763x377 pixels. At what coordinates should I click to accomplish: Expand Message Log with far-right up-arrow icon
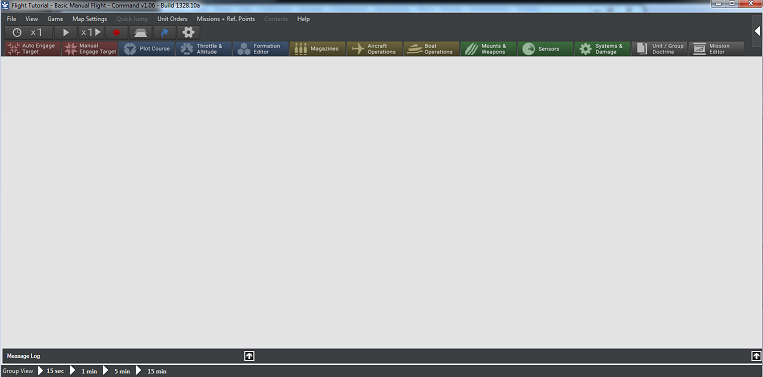tap(756, 356)
